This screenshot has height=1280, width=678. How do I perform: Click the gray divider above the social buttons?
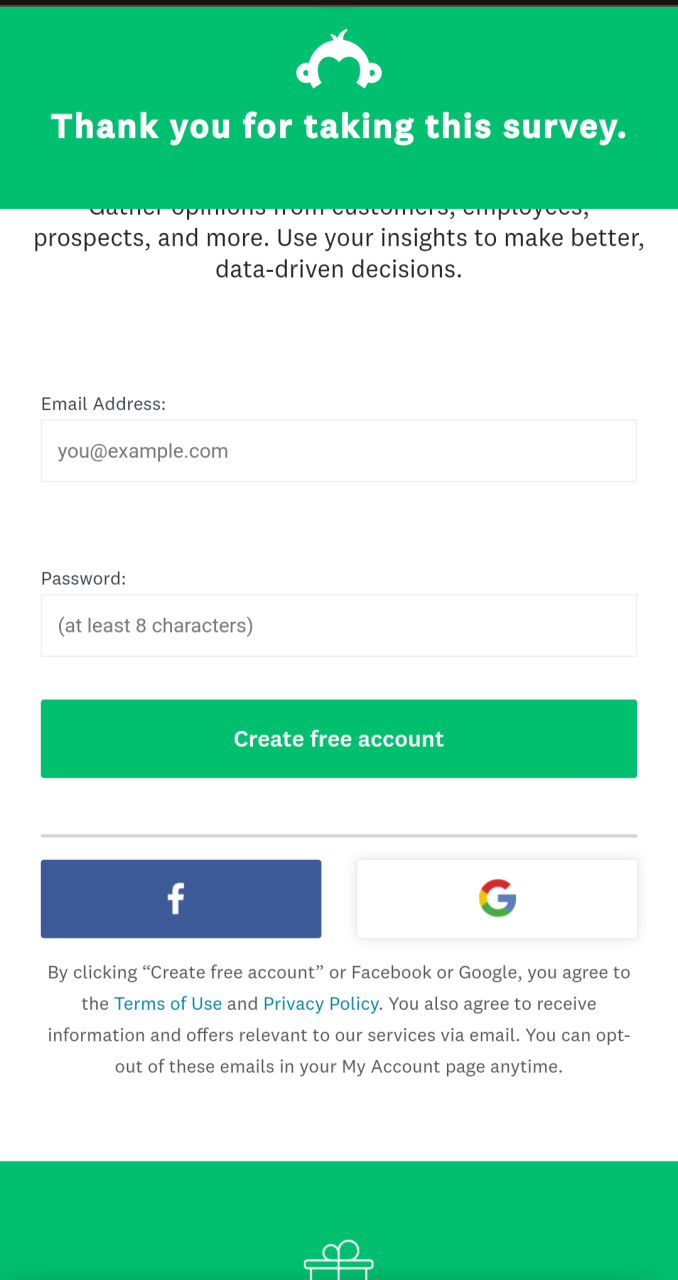click(x=339, y=835)
